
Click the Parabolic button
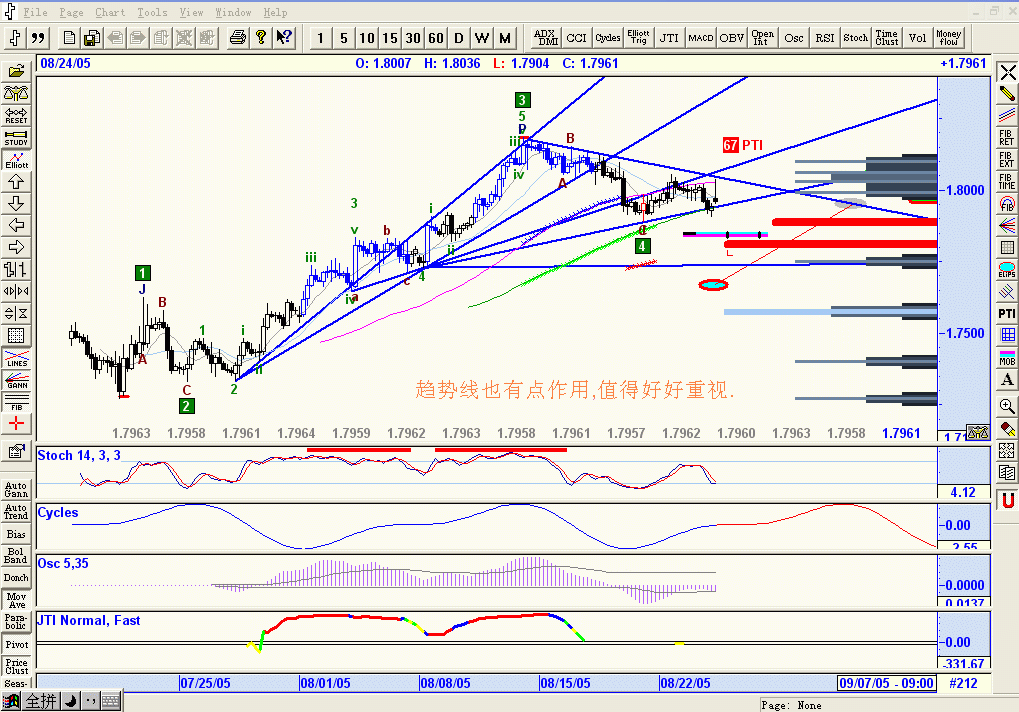coord(16,622)
